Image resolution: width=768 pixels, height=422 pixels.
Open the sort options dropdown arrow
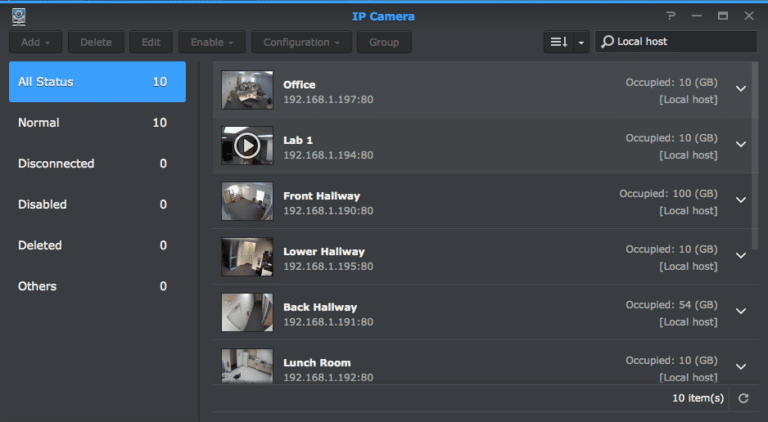(x=581, y=42)
